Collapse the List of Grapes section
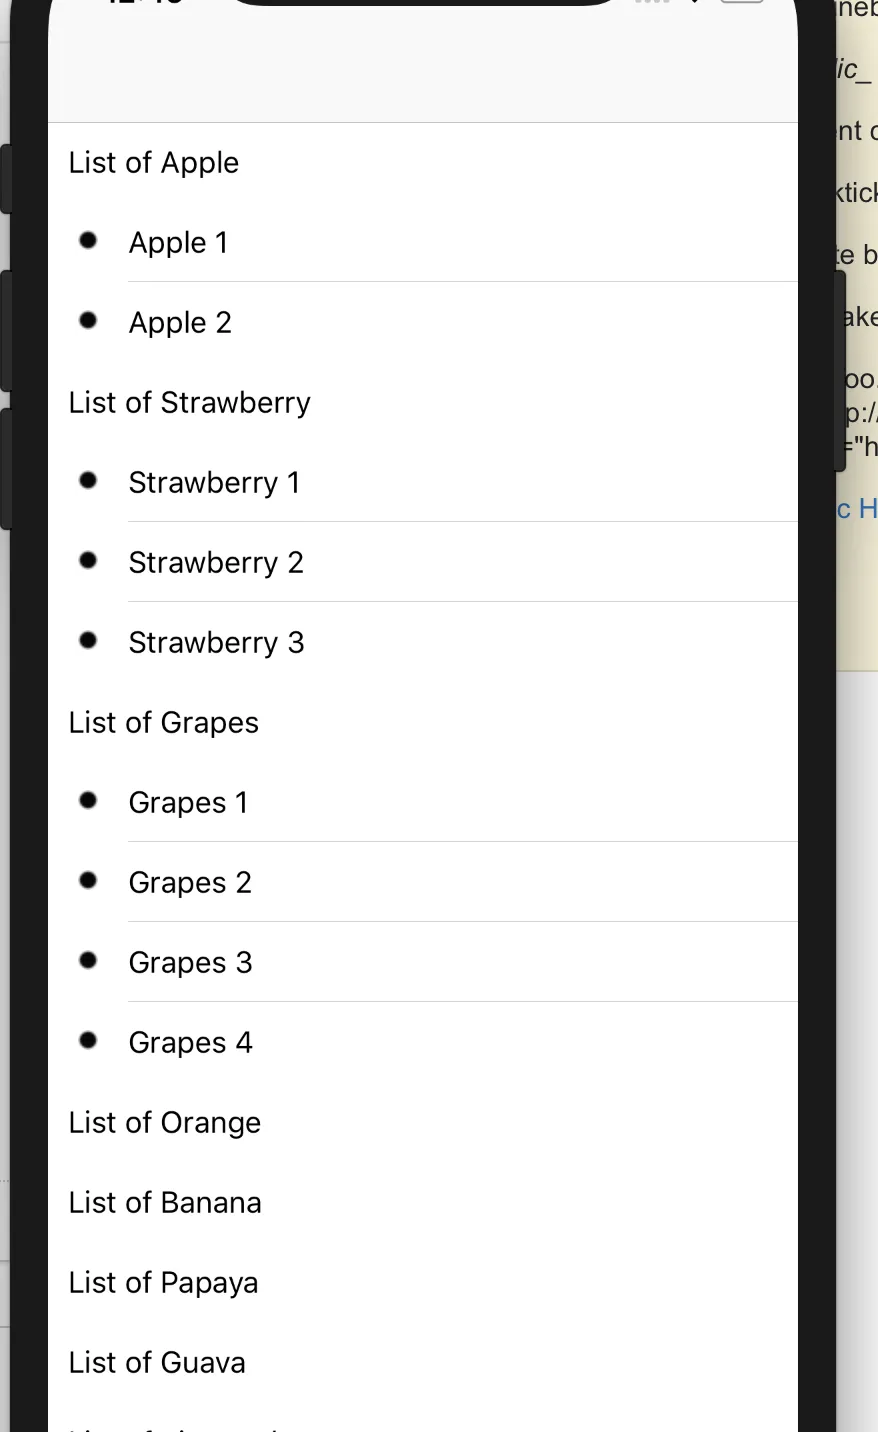Viewport: 878px width, 1432px height. (164, 723)
